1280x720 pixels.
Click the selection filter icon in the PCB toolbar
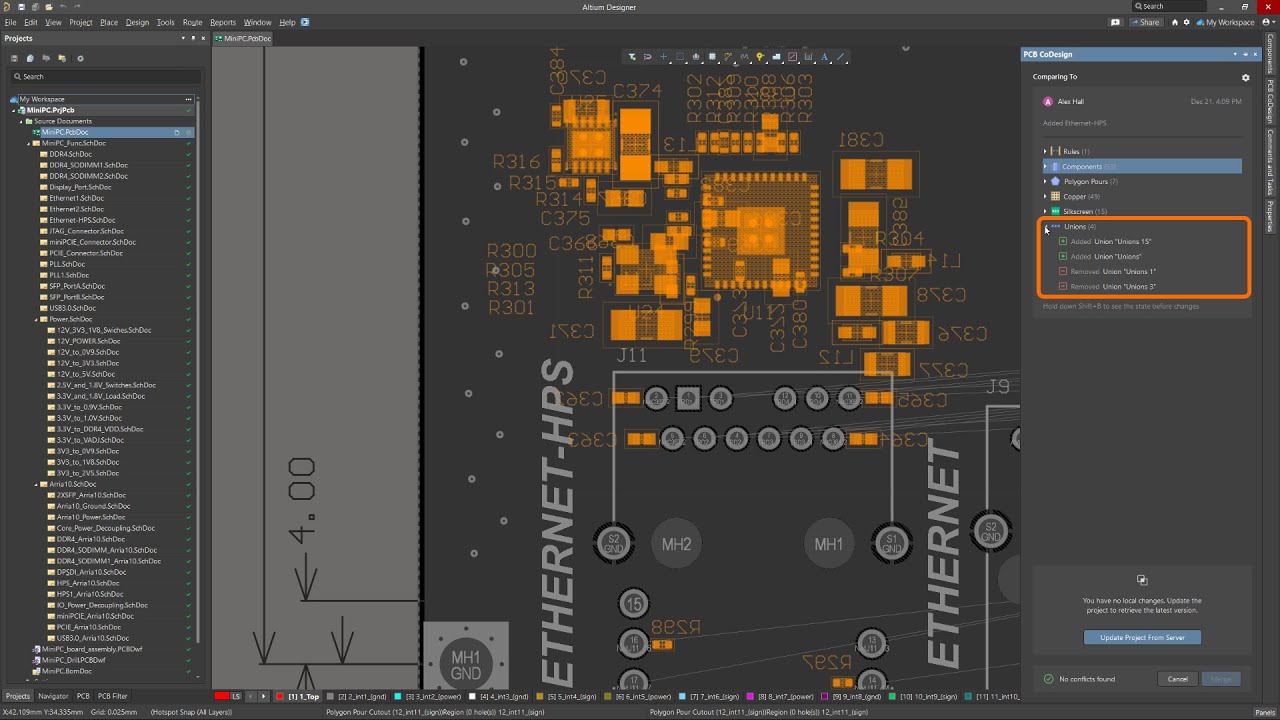coord(632,57)
